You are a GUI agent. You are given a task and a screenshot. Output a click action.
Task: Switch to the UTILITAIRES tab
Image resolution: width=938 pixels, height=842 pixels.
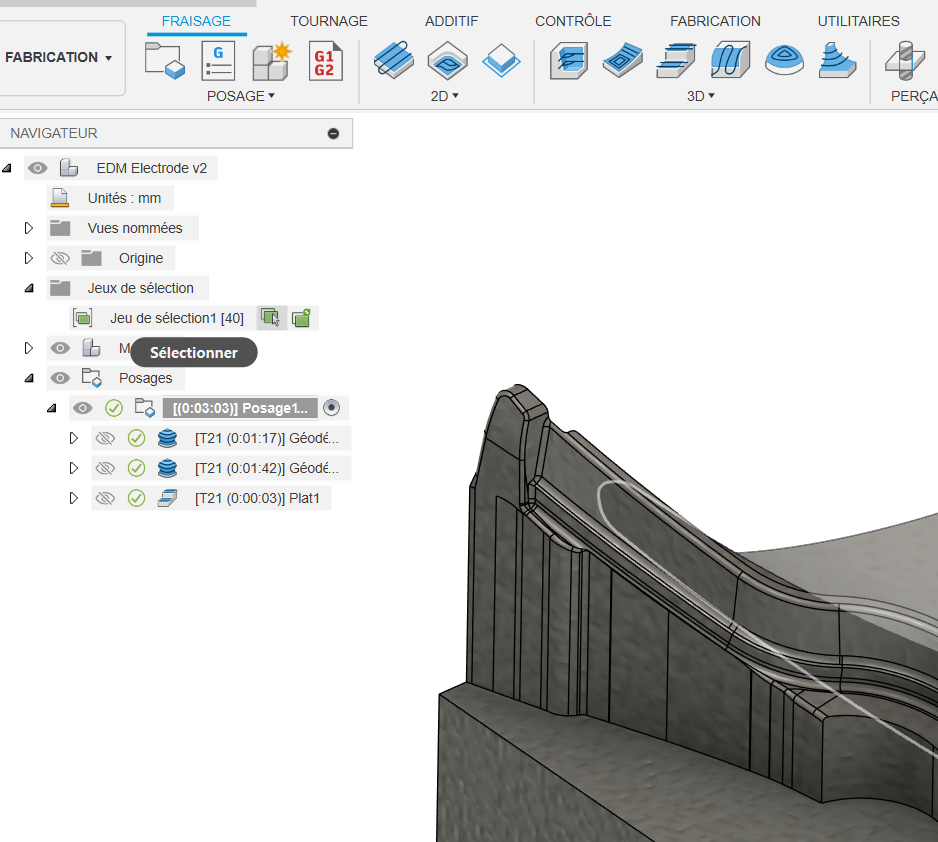point(858,21)
